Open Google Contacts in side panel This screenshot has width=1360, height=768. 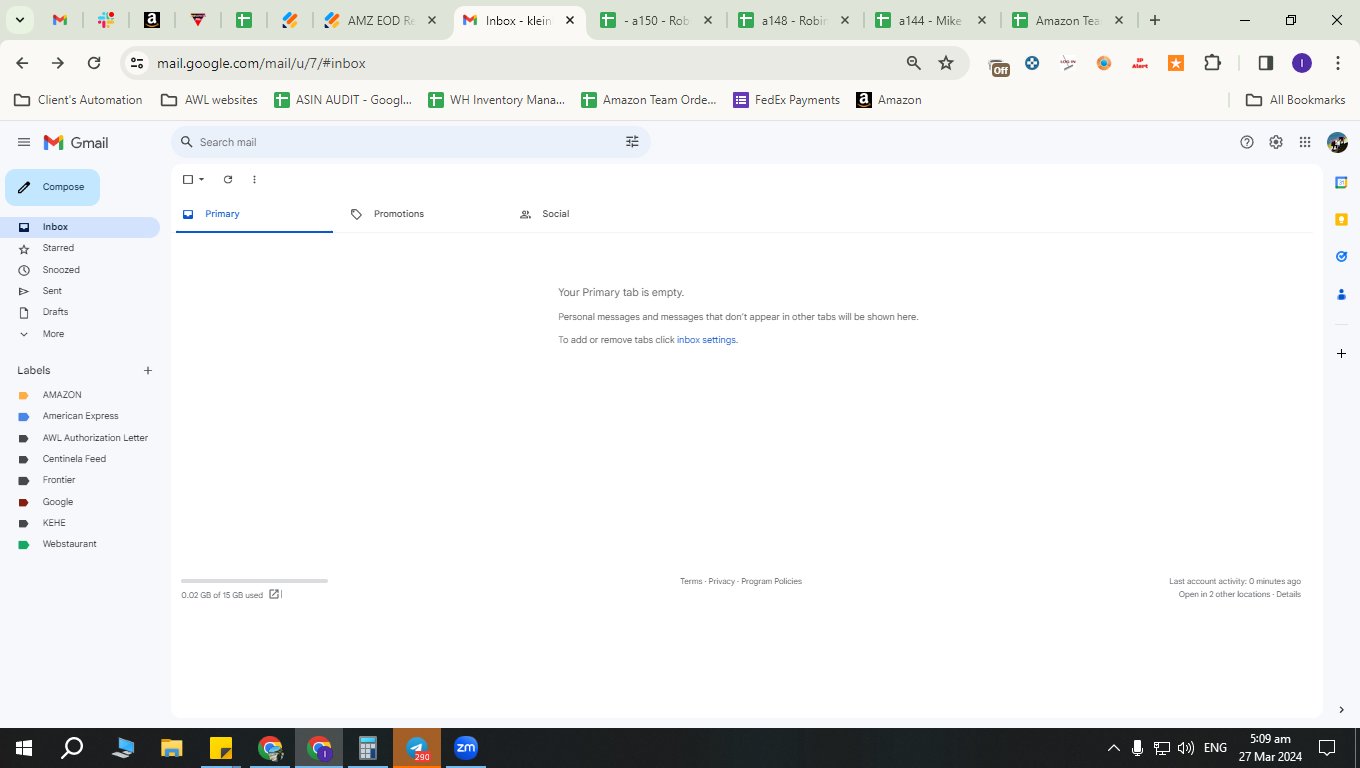[1342, 294]
